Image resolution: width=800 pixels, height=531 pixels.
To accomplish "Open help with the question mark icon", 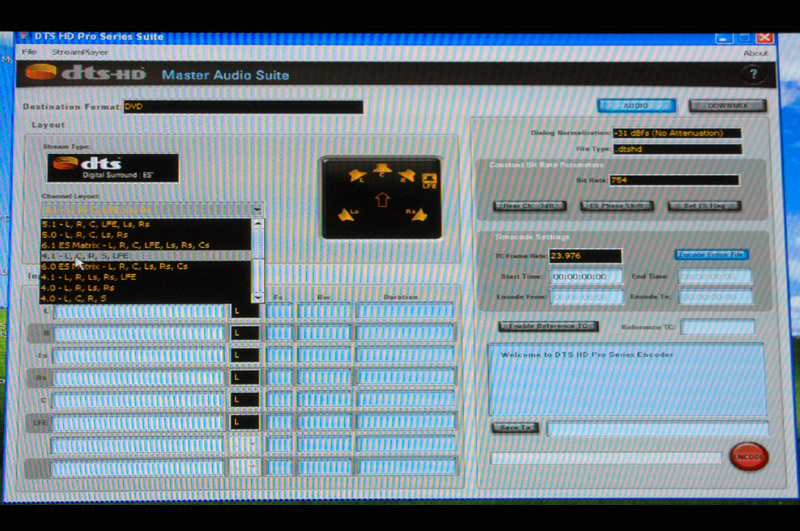I will pyautogui.click(x=753, y=74).
